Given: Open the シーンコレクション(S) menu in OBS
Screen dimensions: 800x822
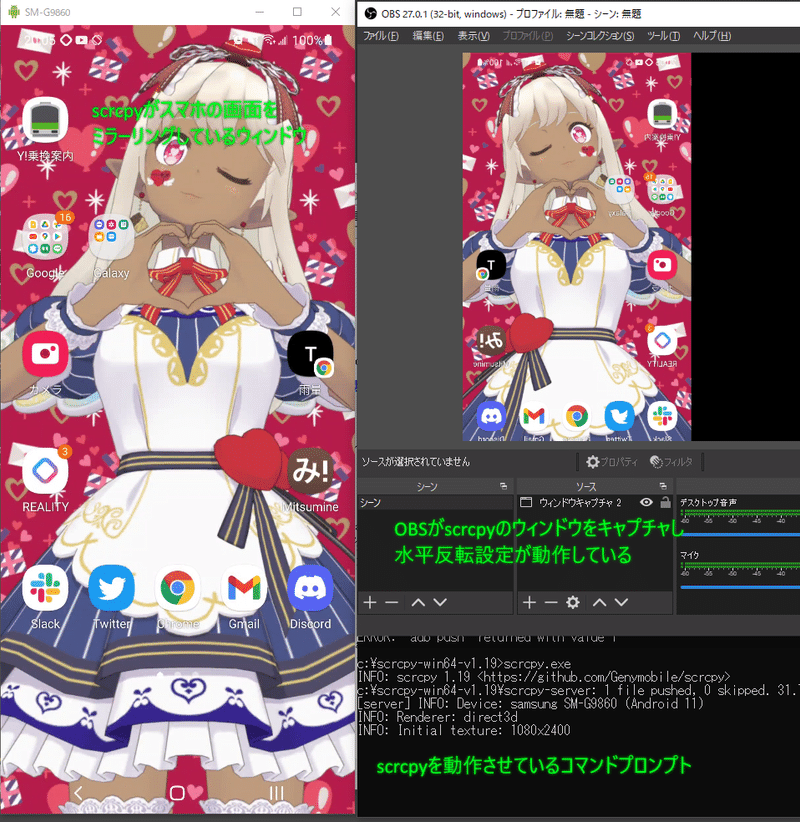Looking at the screenshot, I should [600, 36].
